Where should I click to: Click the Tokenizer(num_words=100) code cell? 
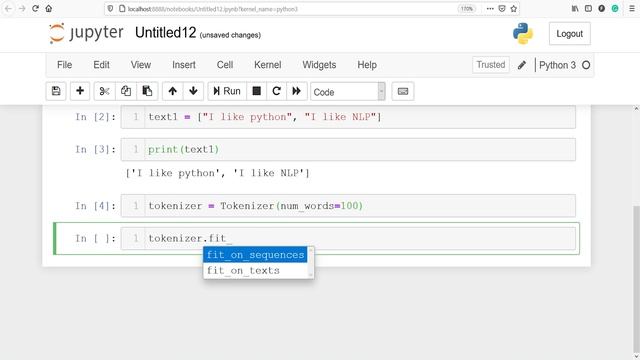click(x=348, y=206)
